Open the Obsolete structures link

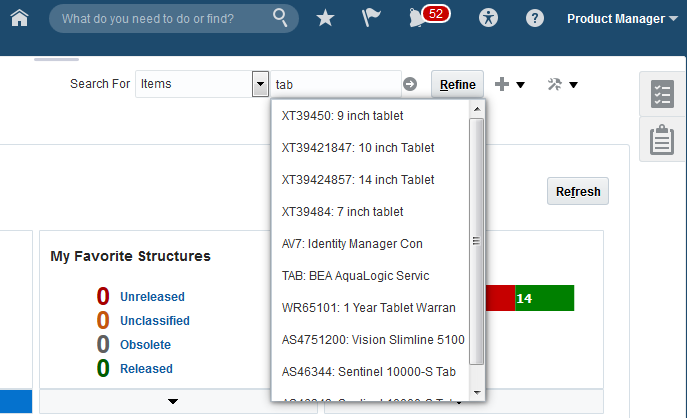[145, 345]
